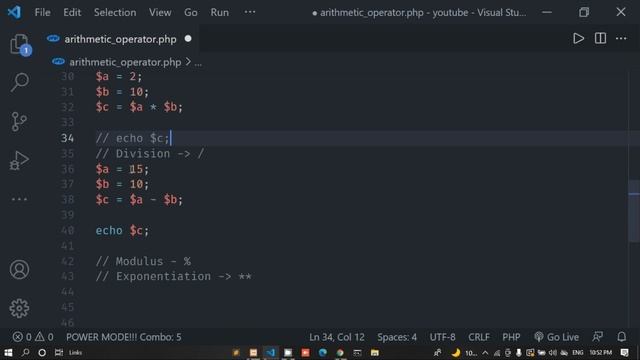Click the PHP file icon in breadcrumb
640x360 pixels.
pos(58,62)
